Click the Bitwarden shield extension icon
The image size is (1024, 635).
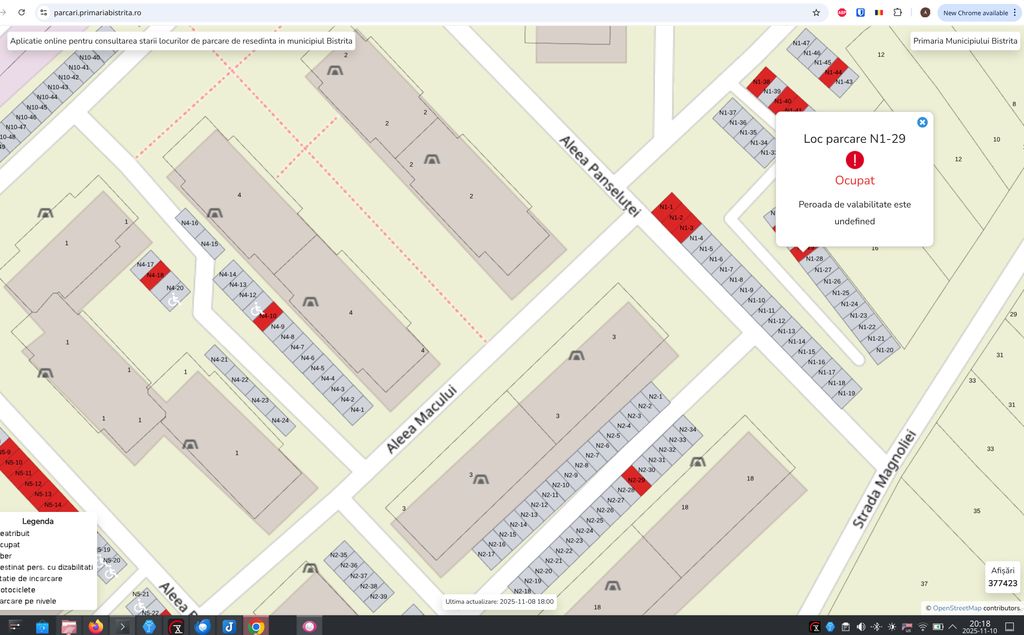pyautogui.click(x=860, y=13)
